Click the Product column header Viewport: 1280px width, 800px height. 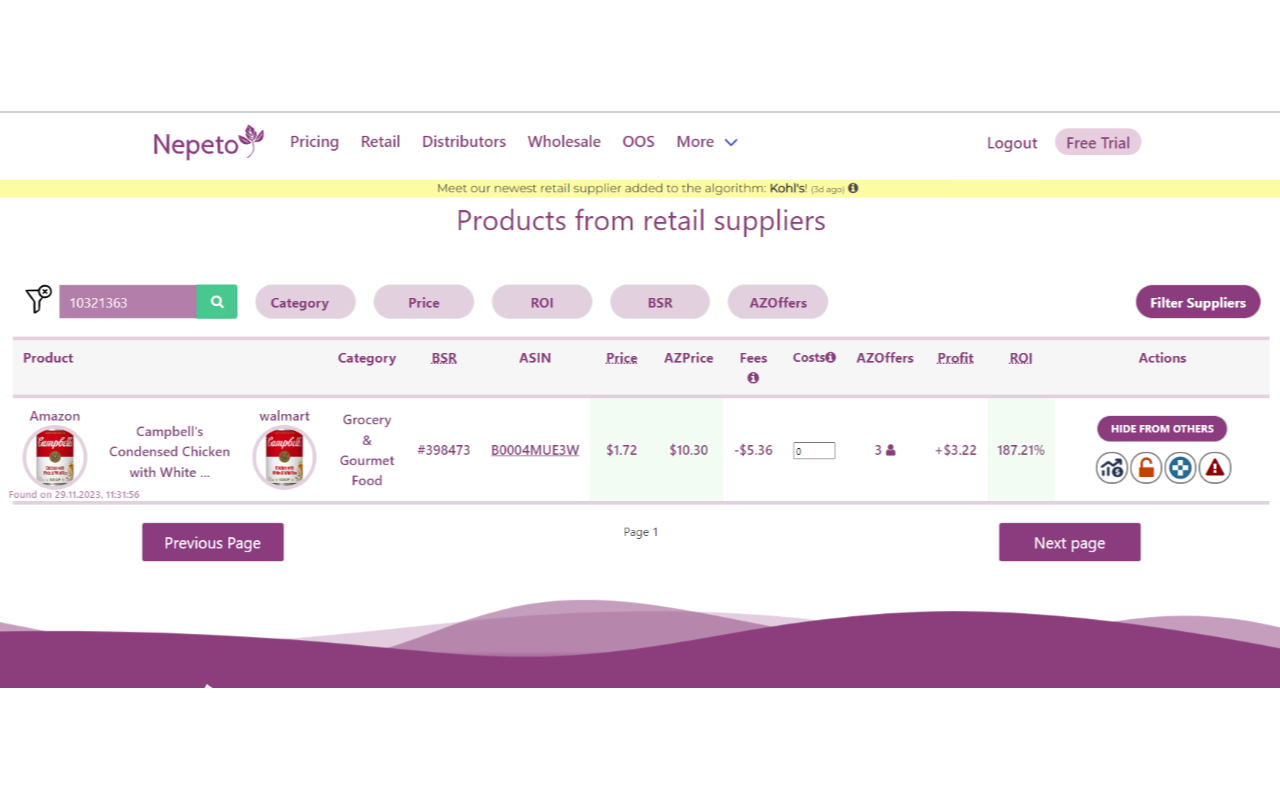click(x=48, y=358)
